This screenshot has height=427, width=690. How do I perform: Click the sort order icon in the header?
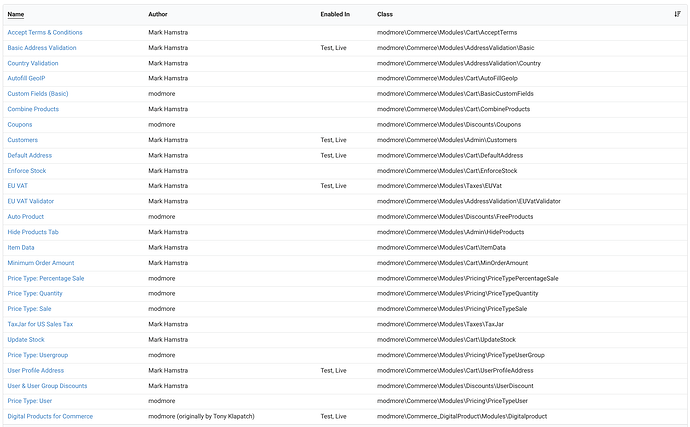point(677,14)
